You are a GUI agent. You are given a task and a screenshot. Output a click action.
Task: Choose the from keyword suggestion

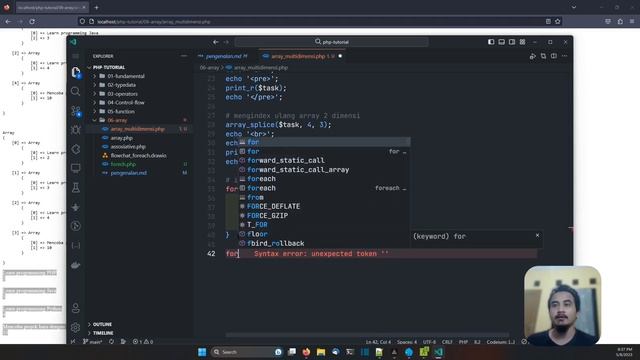324,197
